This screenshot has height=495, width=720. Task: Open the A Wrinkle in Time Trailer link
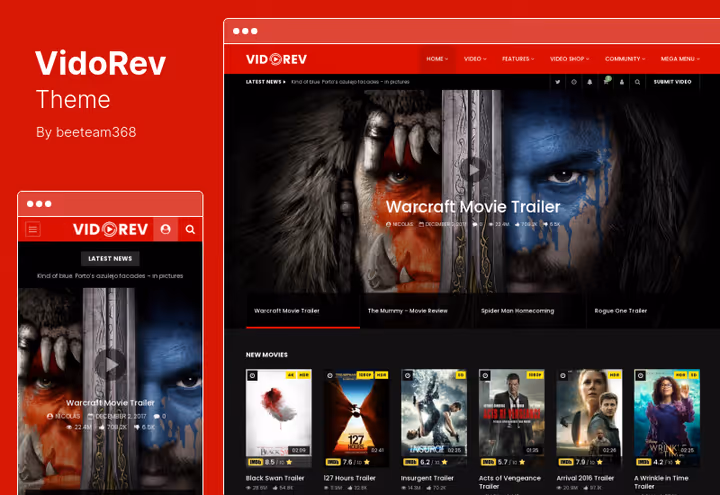[x=661, y=482]
